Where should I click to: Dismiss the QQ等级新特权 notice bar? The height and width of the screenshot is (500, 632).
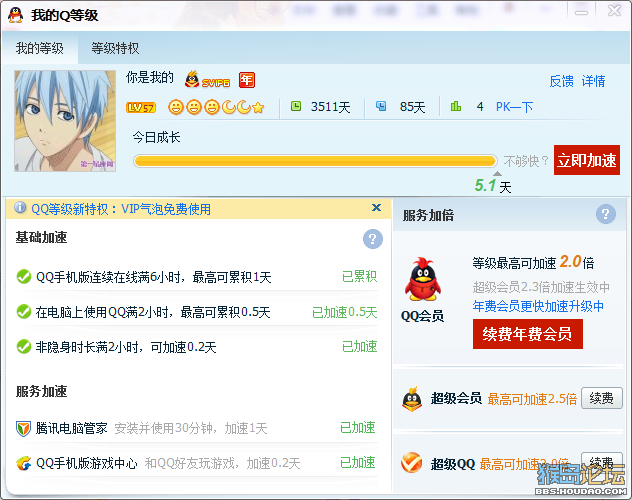376,207
